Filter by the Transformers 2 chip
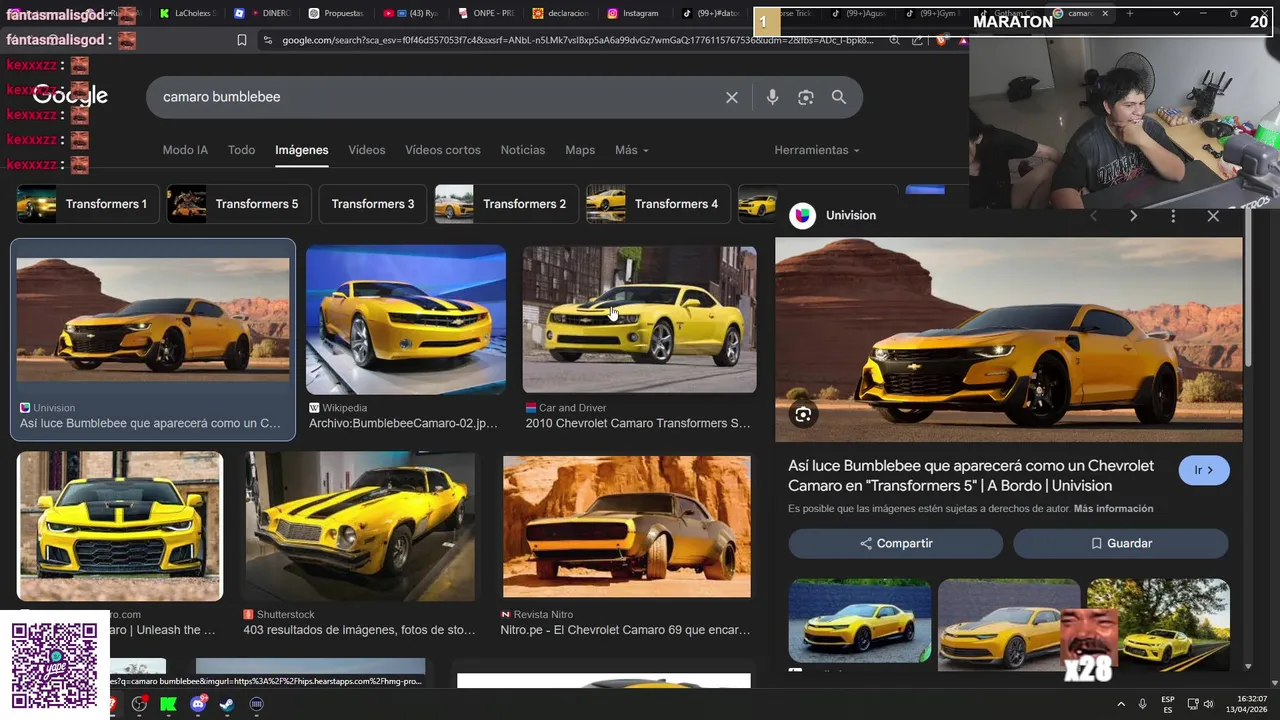 506,204
